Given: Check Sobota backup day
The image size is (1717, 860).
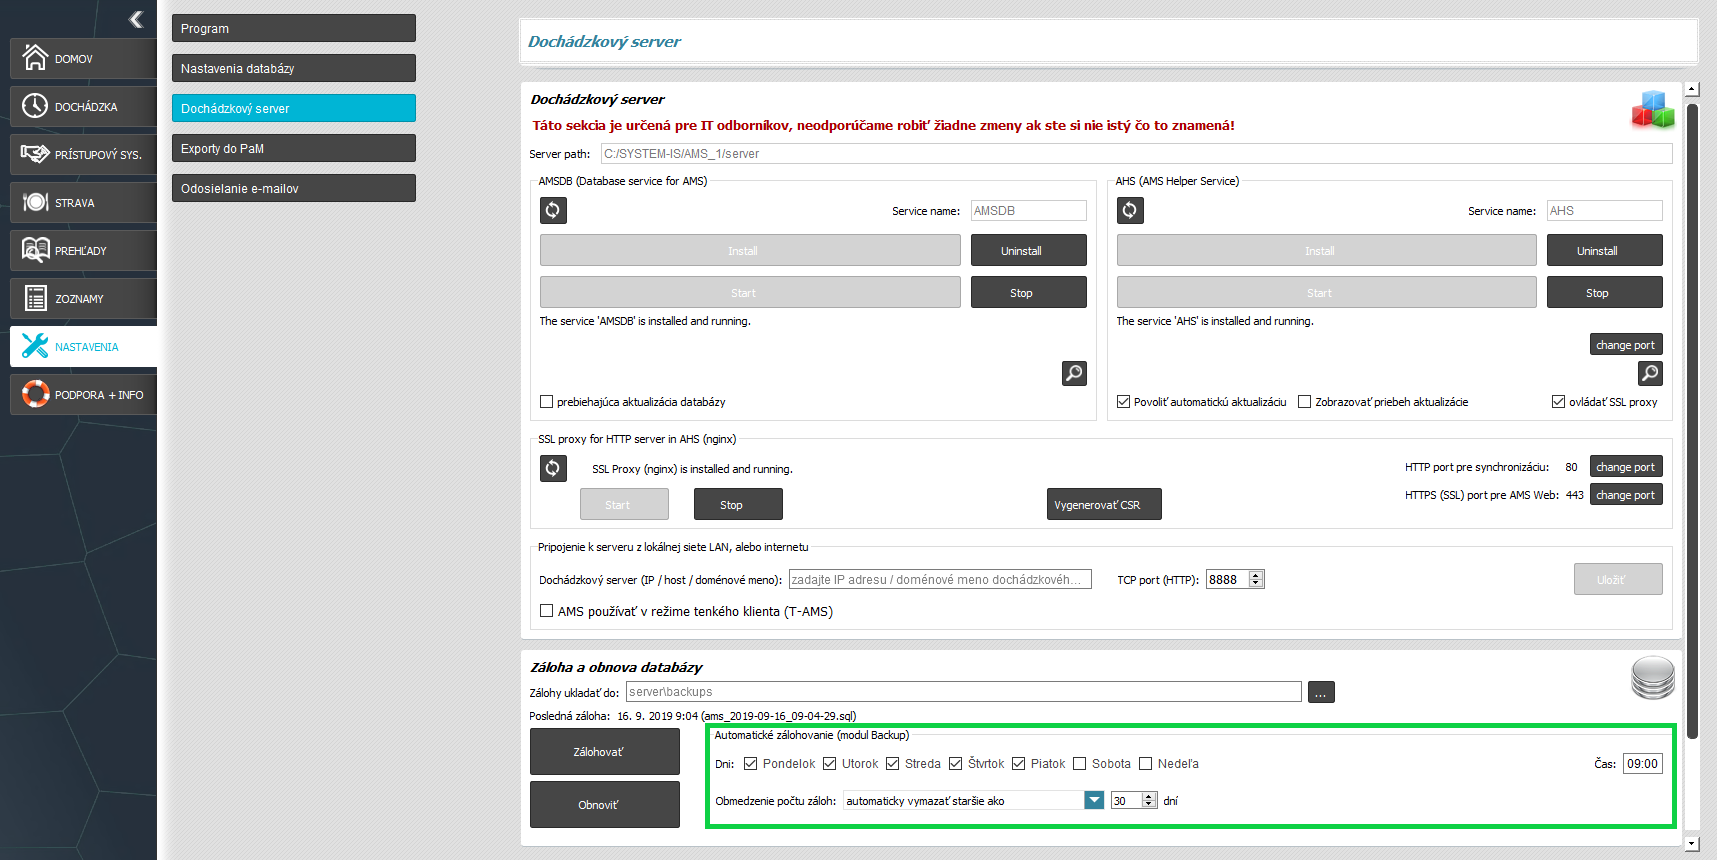Looking at the screenshot, I should pyautogui.click(x=1079, y=764).
